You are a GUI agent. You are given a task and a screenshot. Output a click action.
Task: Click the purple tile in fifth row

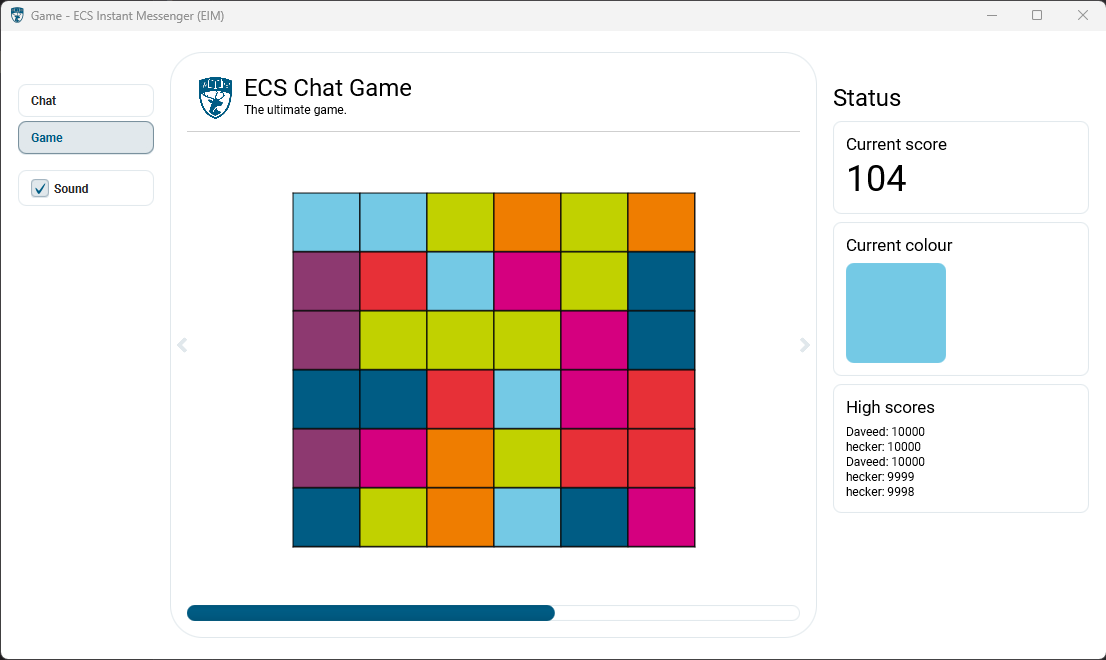tap(326, 458)
